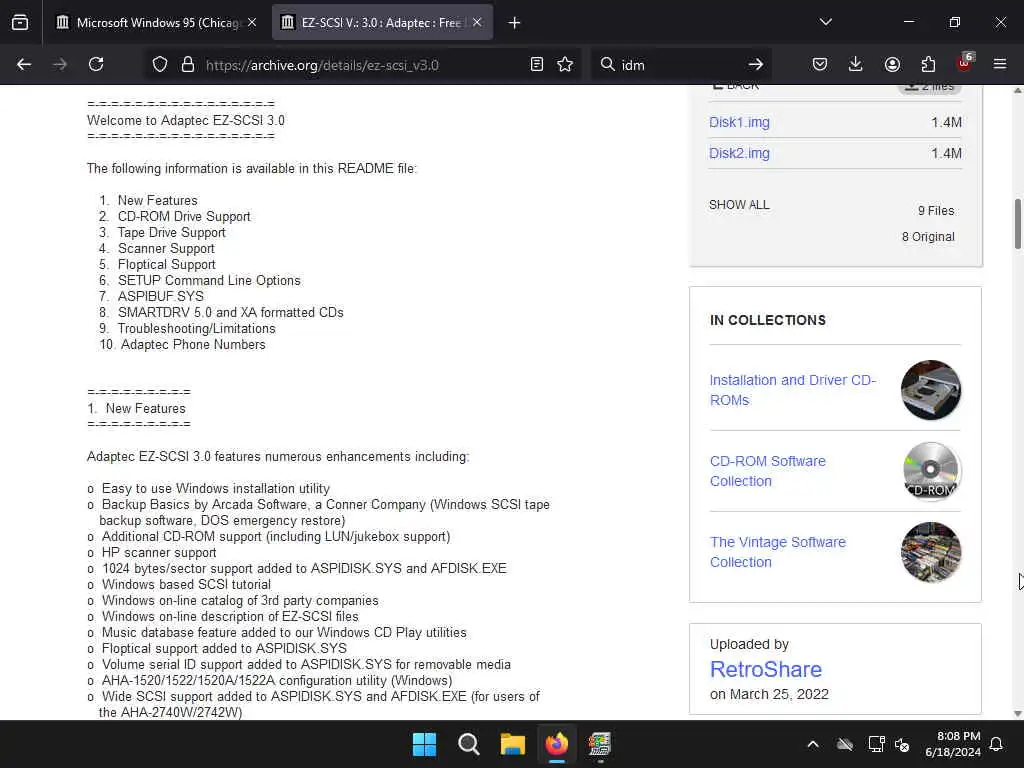Screen dimensions: 1024x768
Task: Click the page vertical scrollbar thumb
Action: 1017,223
